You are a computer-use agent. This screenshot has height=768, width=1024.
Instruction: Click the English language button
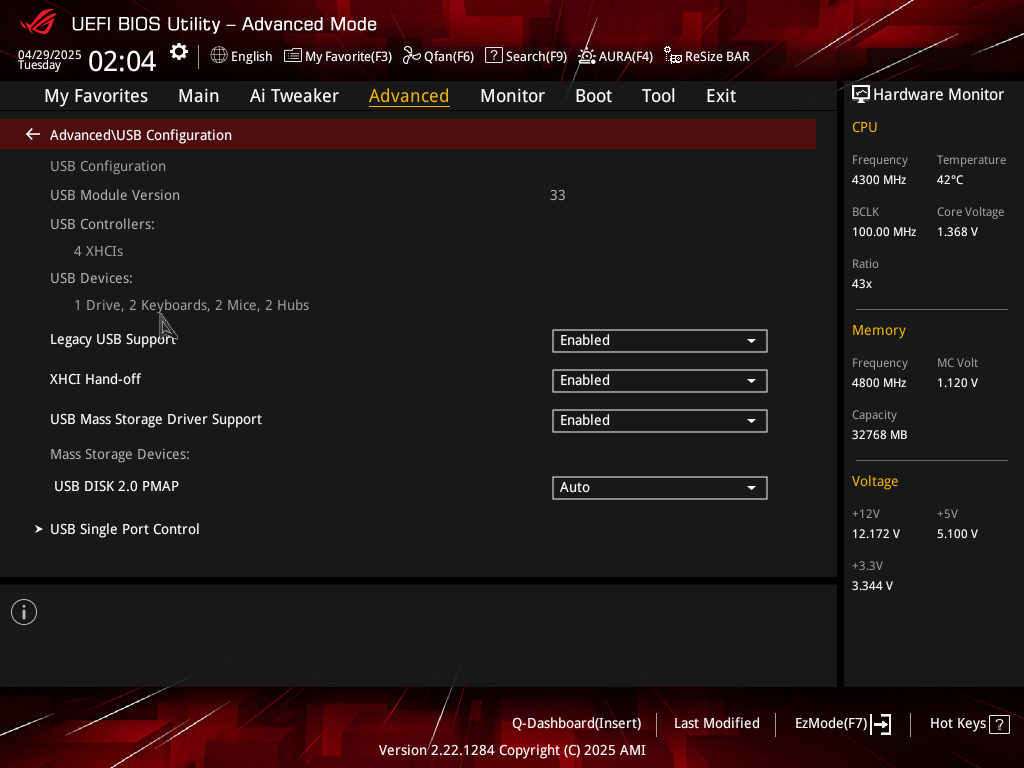242,56
